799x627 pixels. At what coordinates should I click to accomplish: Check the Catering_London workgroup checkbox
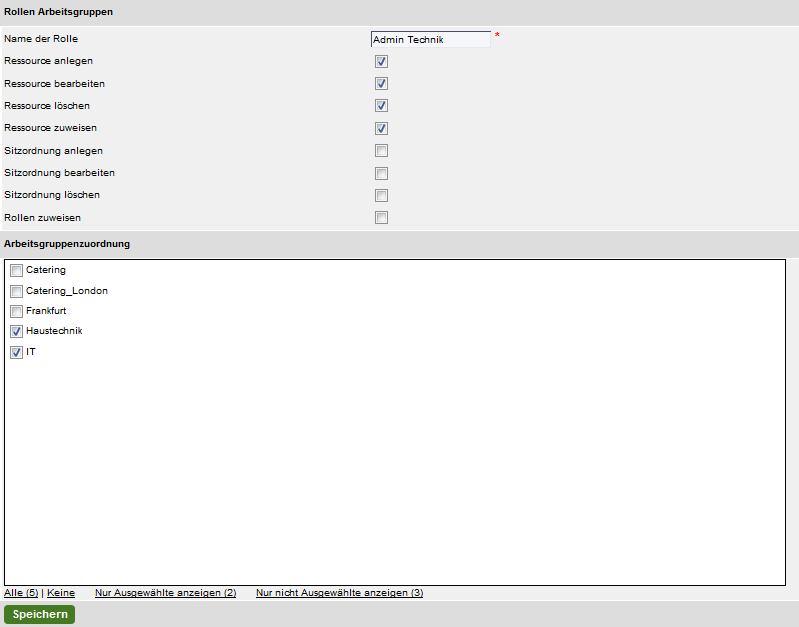(16, 291)
